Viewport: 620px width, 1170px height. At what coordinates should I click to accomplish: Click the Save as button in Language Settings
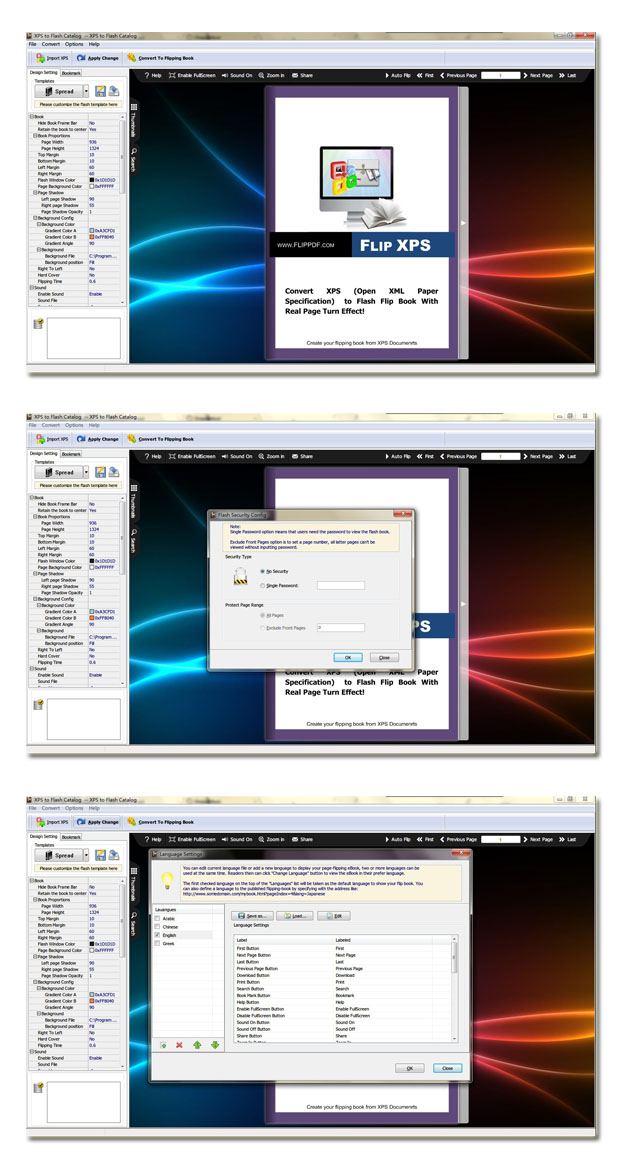click(x=252, y=915)
